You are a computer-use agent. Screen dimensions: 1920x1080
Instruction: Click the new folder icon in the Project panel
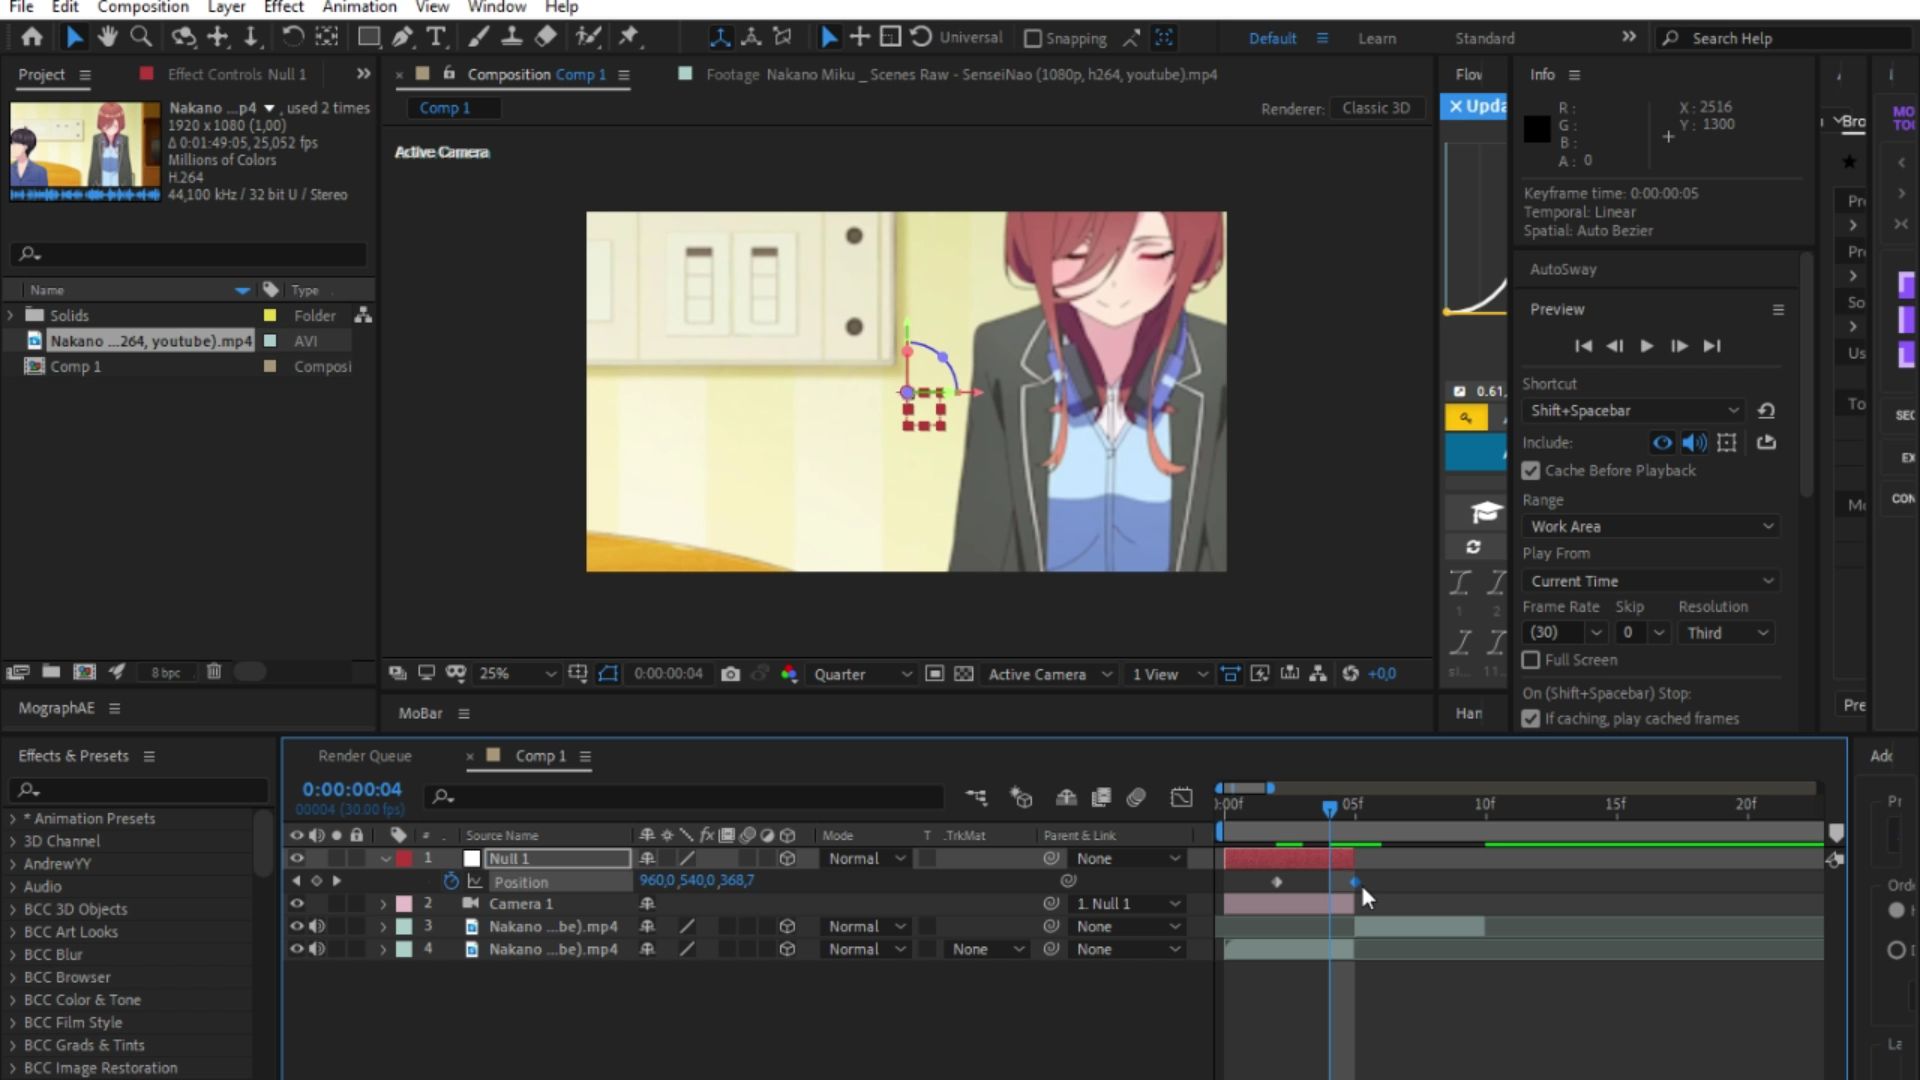point(51,672)
